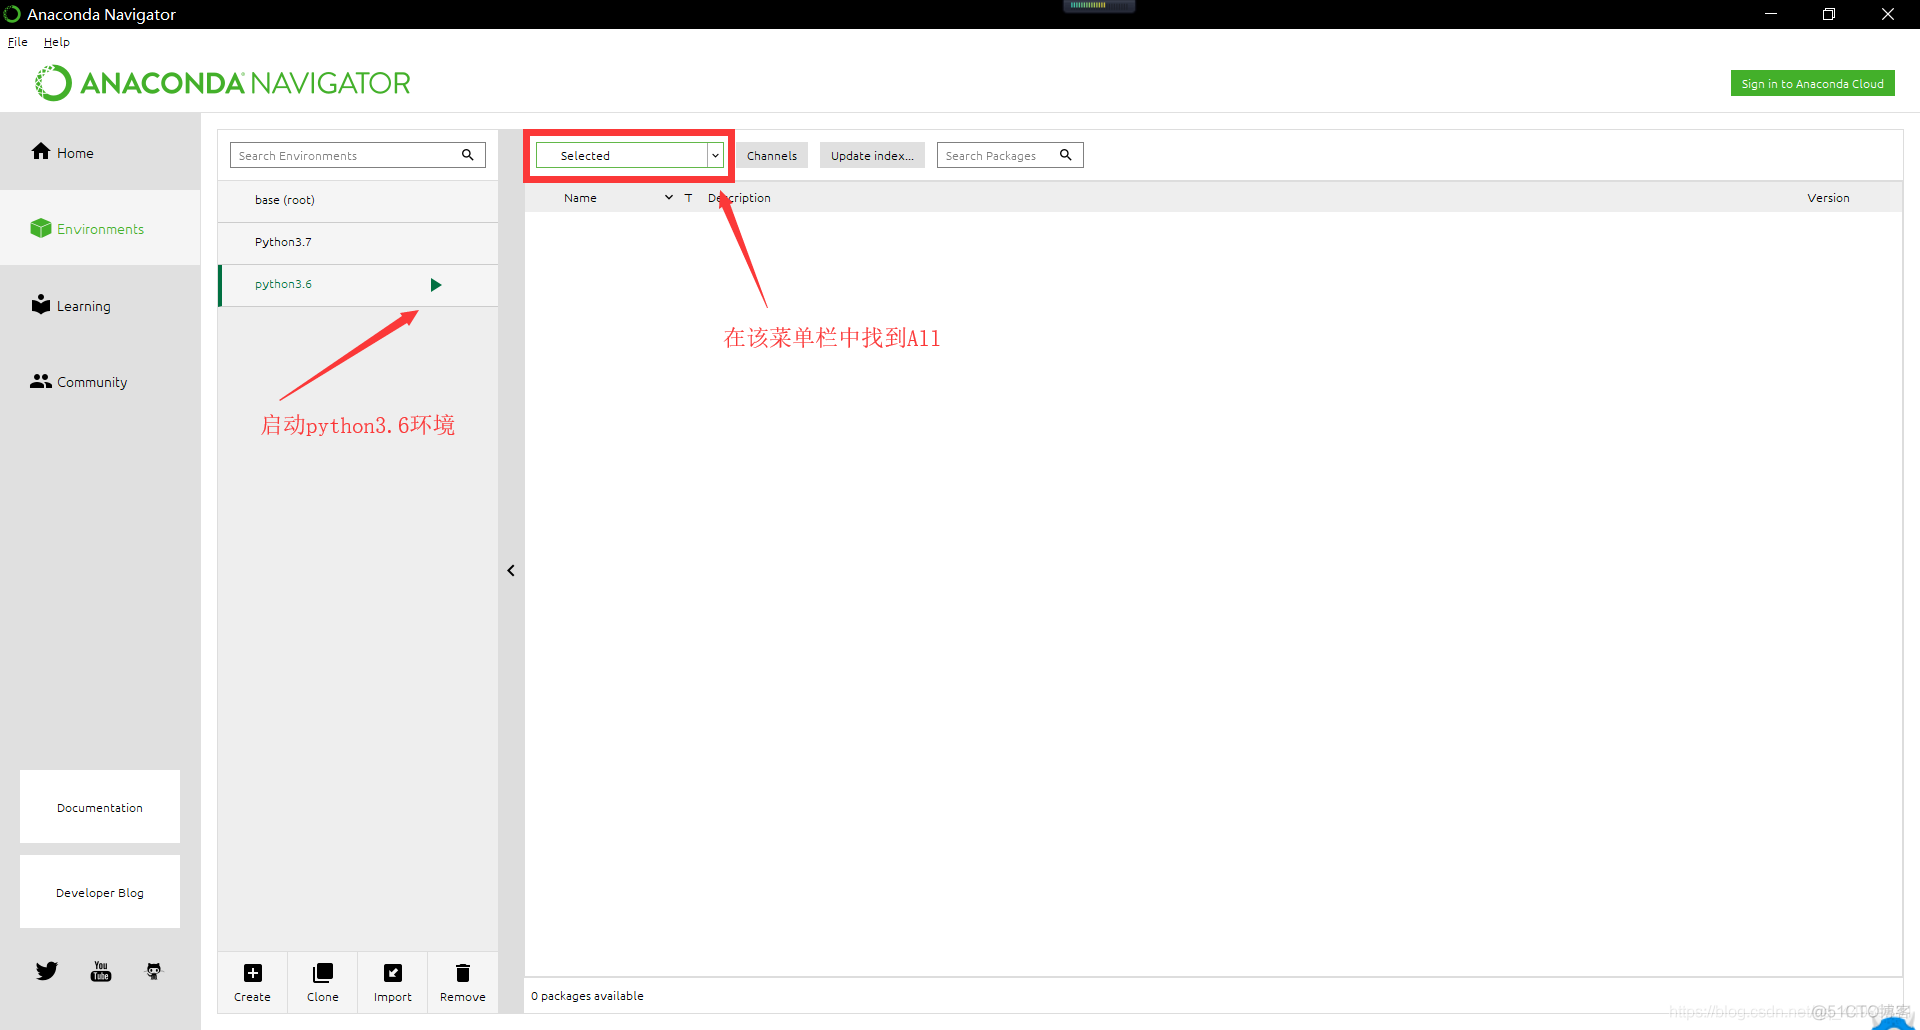Click the Community people icon
The width and height of the screenshot is (1920, 1030).
click(x=41, y=381)
